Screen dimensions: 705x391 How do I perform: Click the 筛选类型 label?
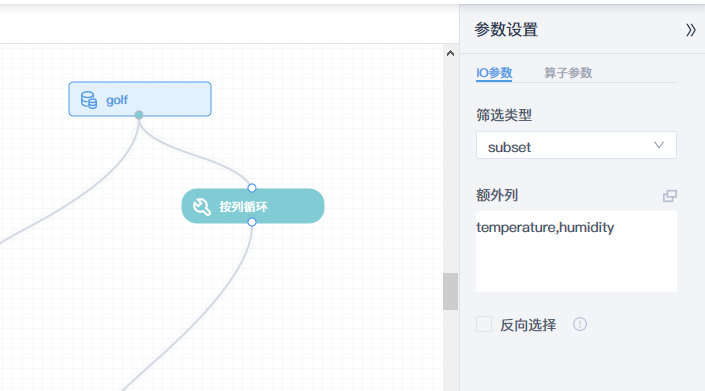pyautogui.click(x=504, y=116)
